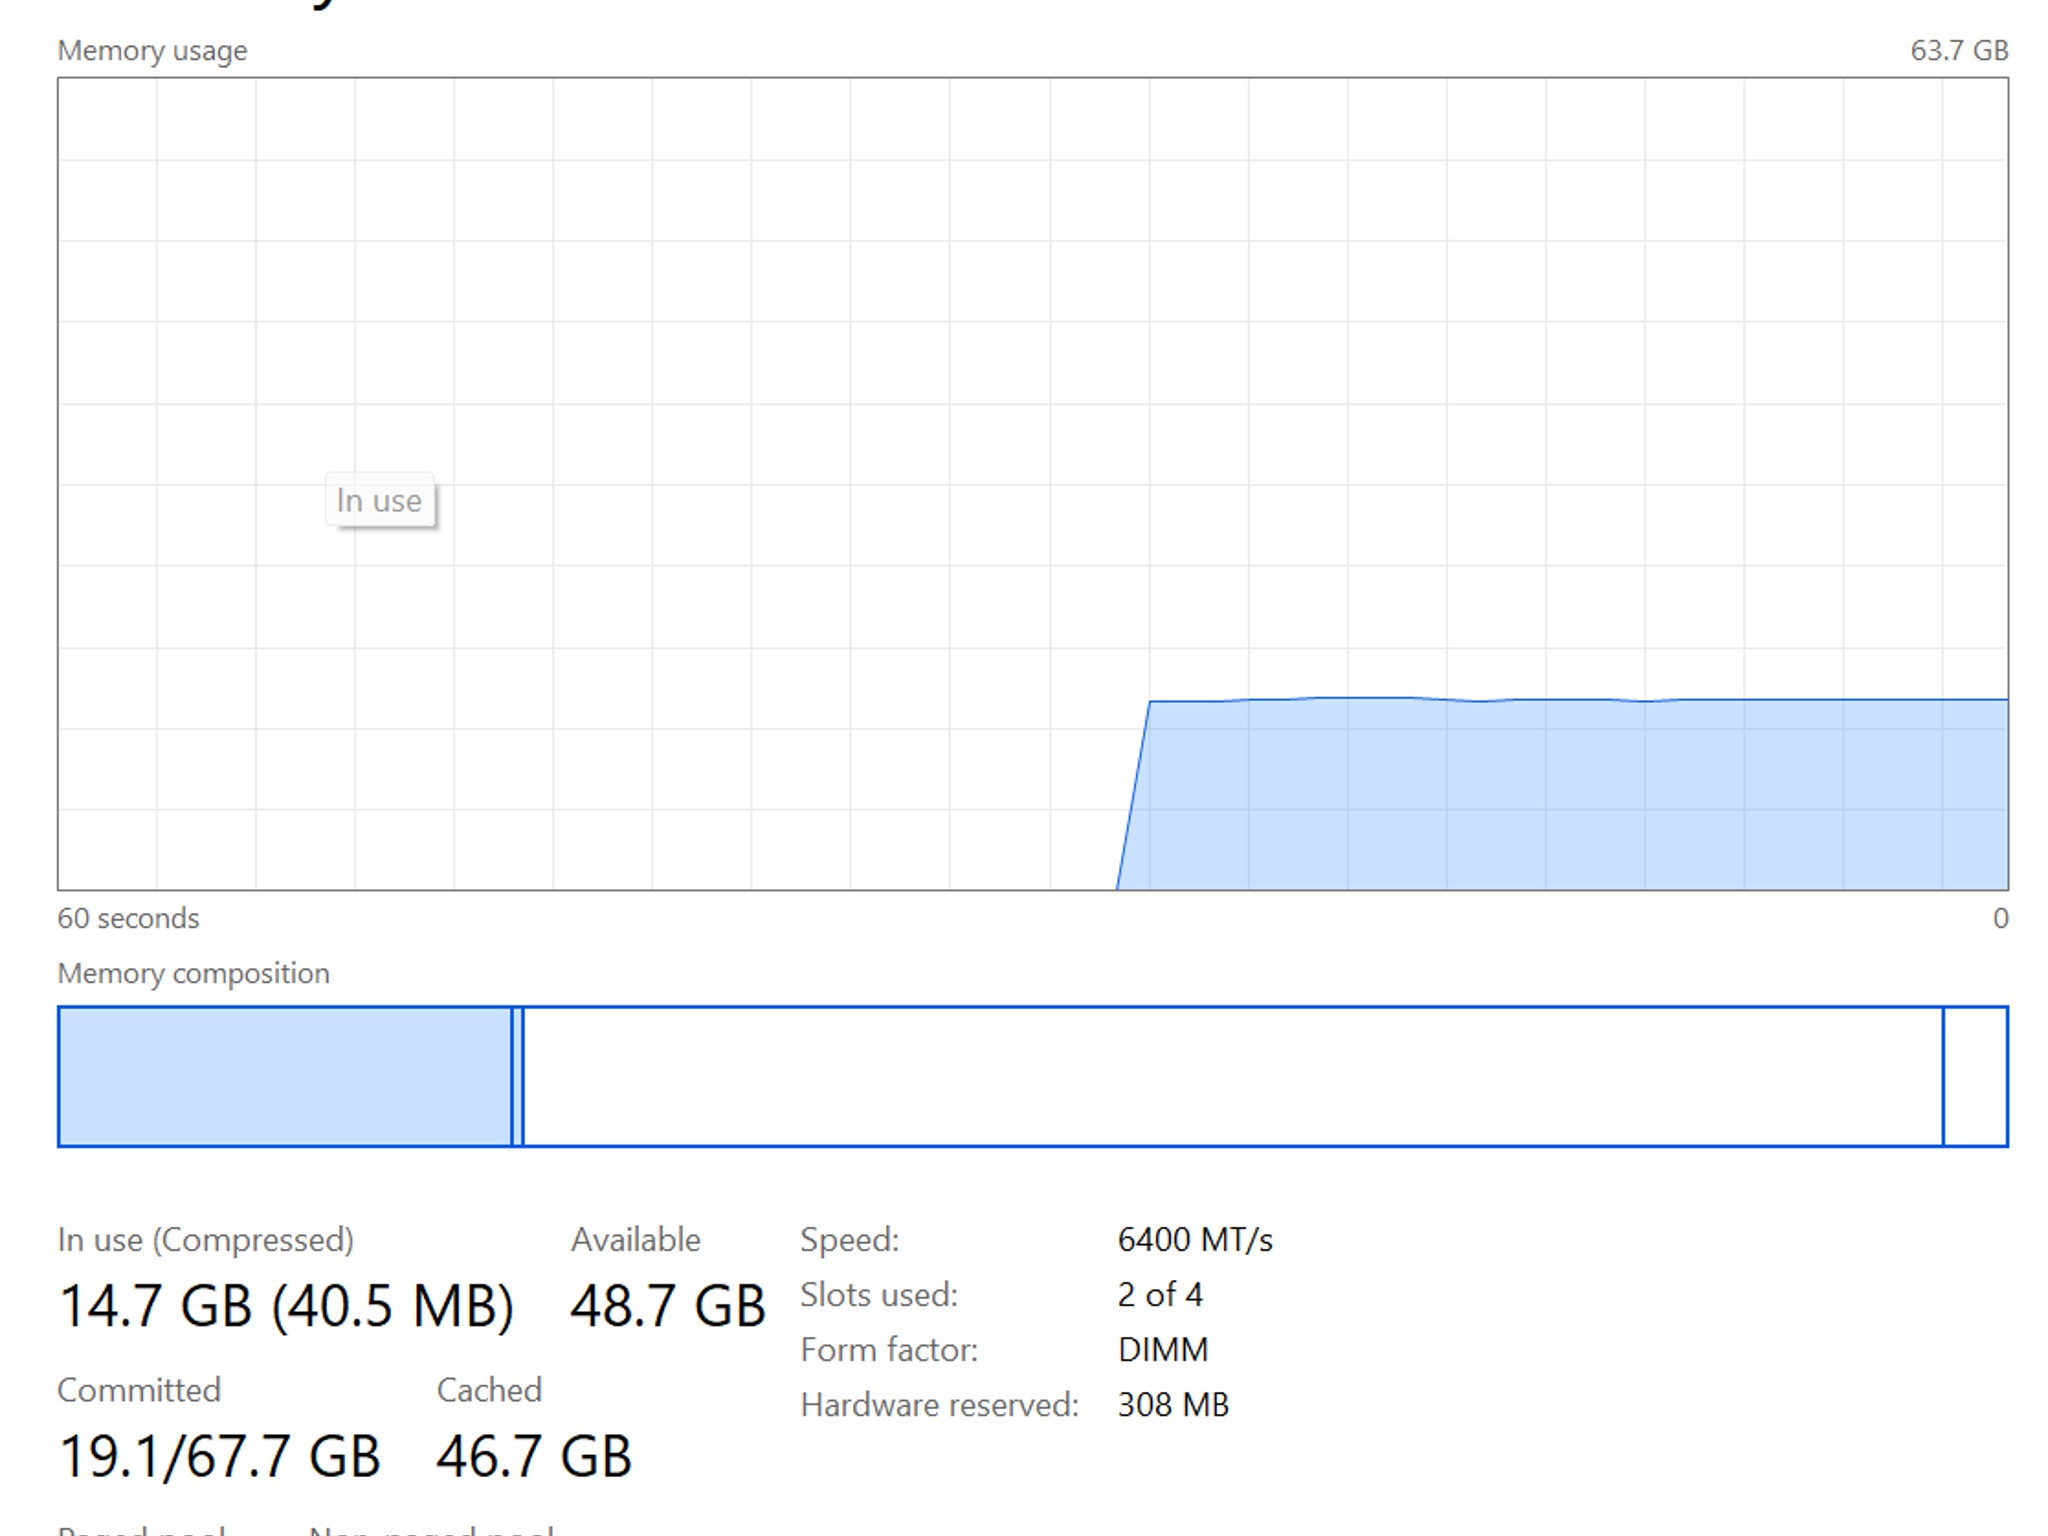Click the large Standby segment in composition bar
The height and width of the screenshot is (1536, 2048).
pos(1230,1076)
